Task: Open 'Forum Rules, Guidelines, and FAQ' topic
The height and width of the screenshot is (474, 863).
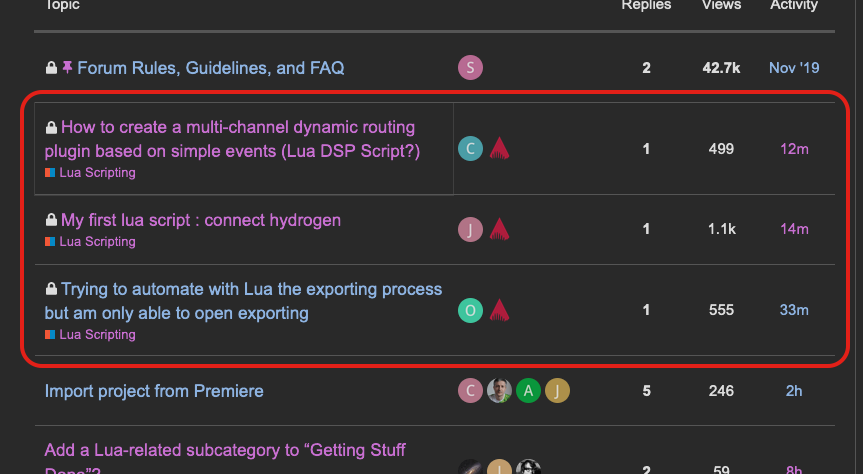Action: pyautogui.click(x=210, y=68)
